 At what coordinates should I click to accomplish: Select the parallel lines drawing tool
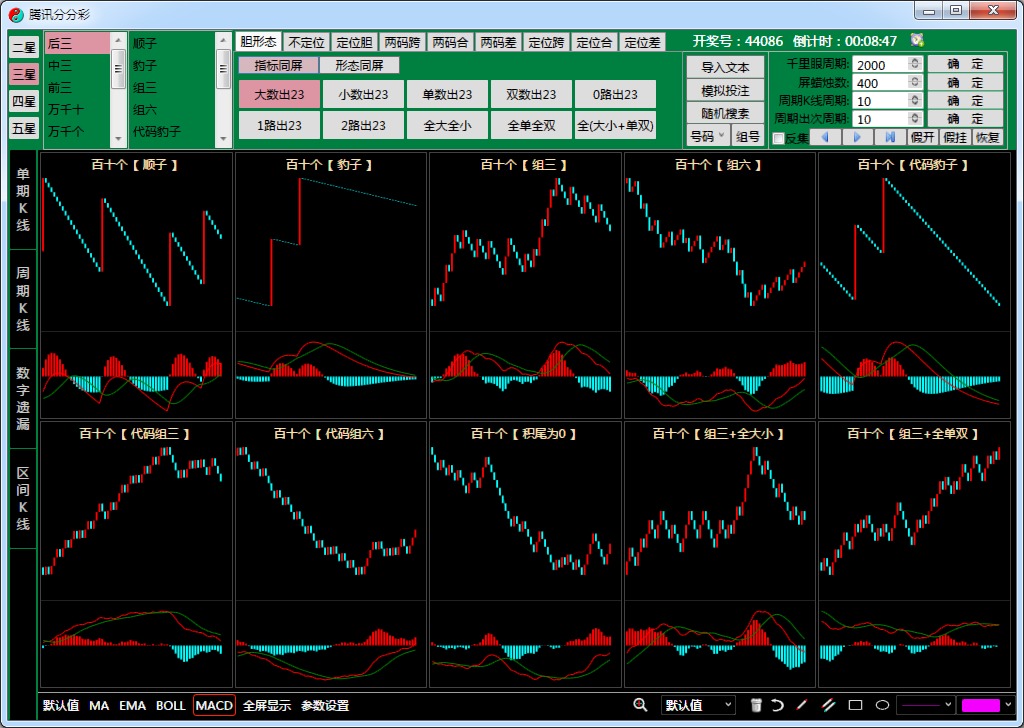point(827,705)
